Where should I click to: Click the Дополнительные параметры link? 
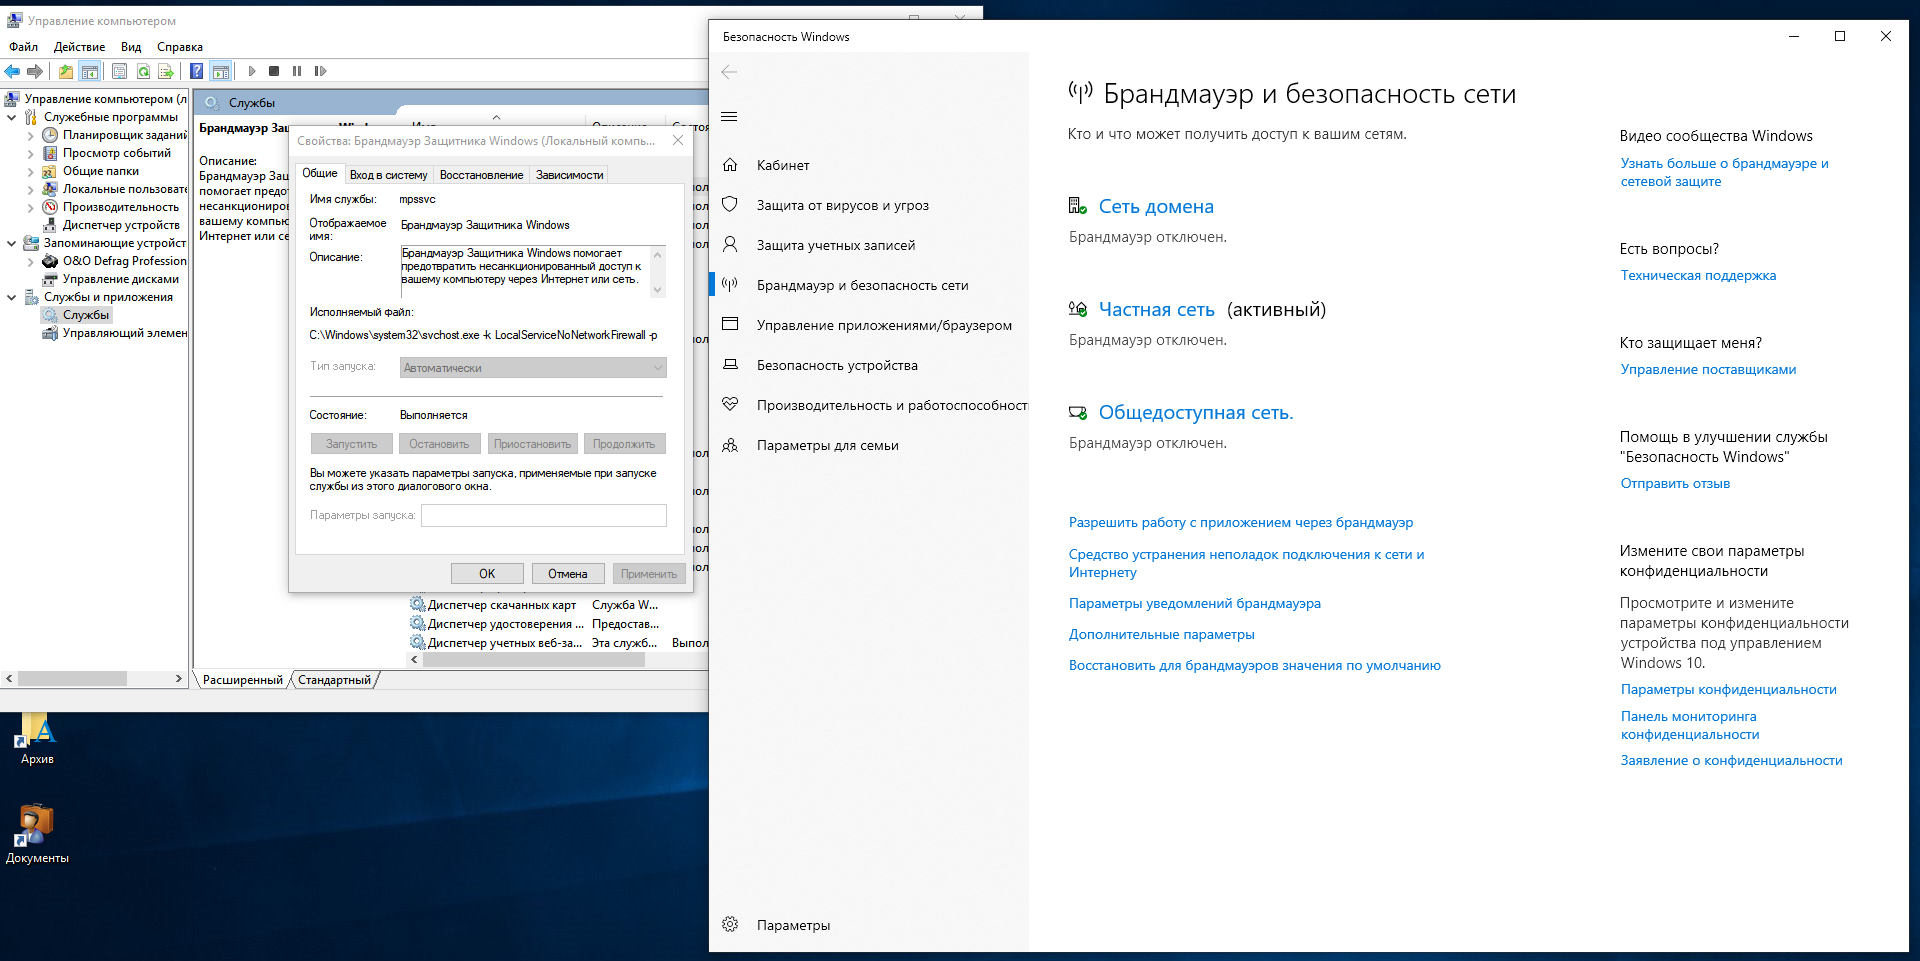(1162, 635)
